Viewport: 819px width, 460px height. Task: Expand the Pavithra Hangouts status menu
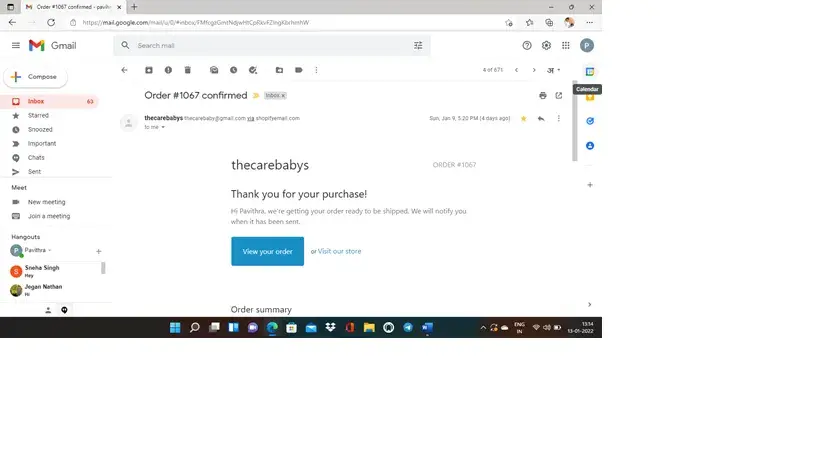(50, 250)
